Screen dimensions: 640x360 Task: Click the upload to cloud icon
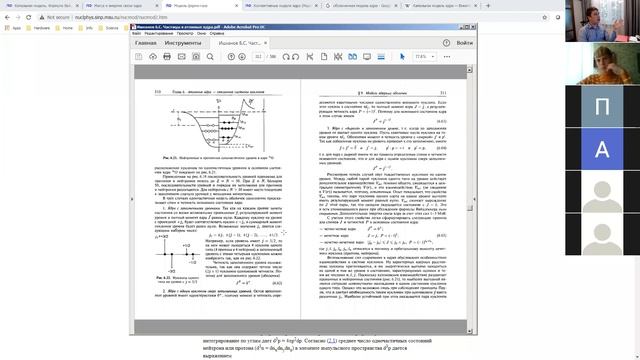coord(153,57)
